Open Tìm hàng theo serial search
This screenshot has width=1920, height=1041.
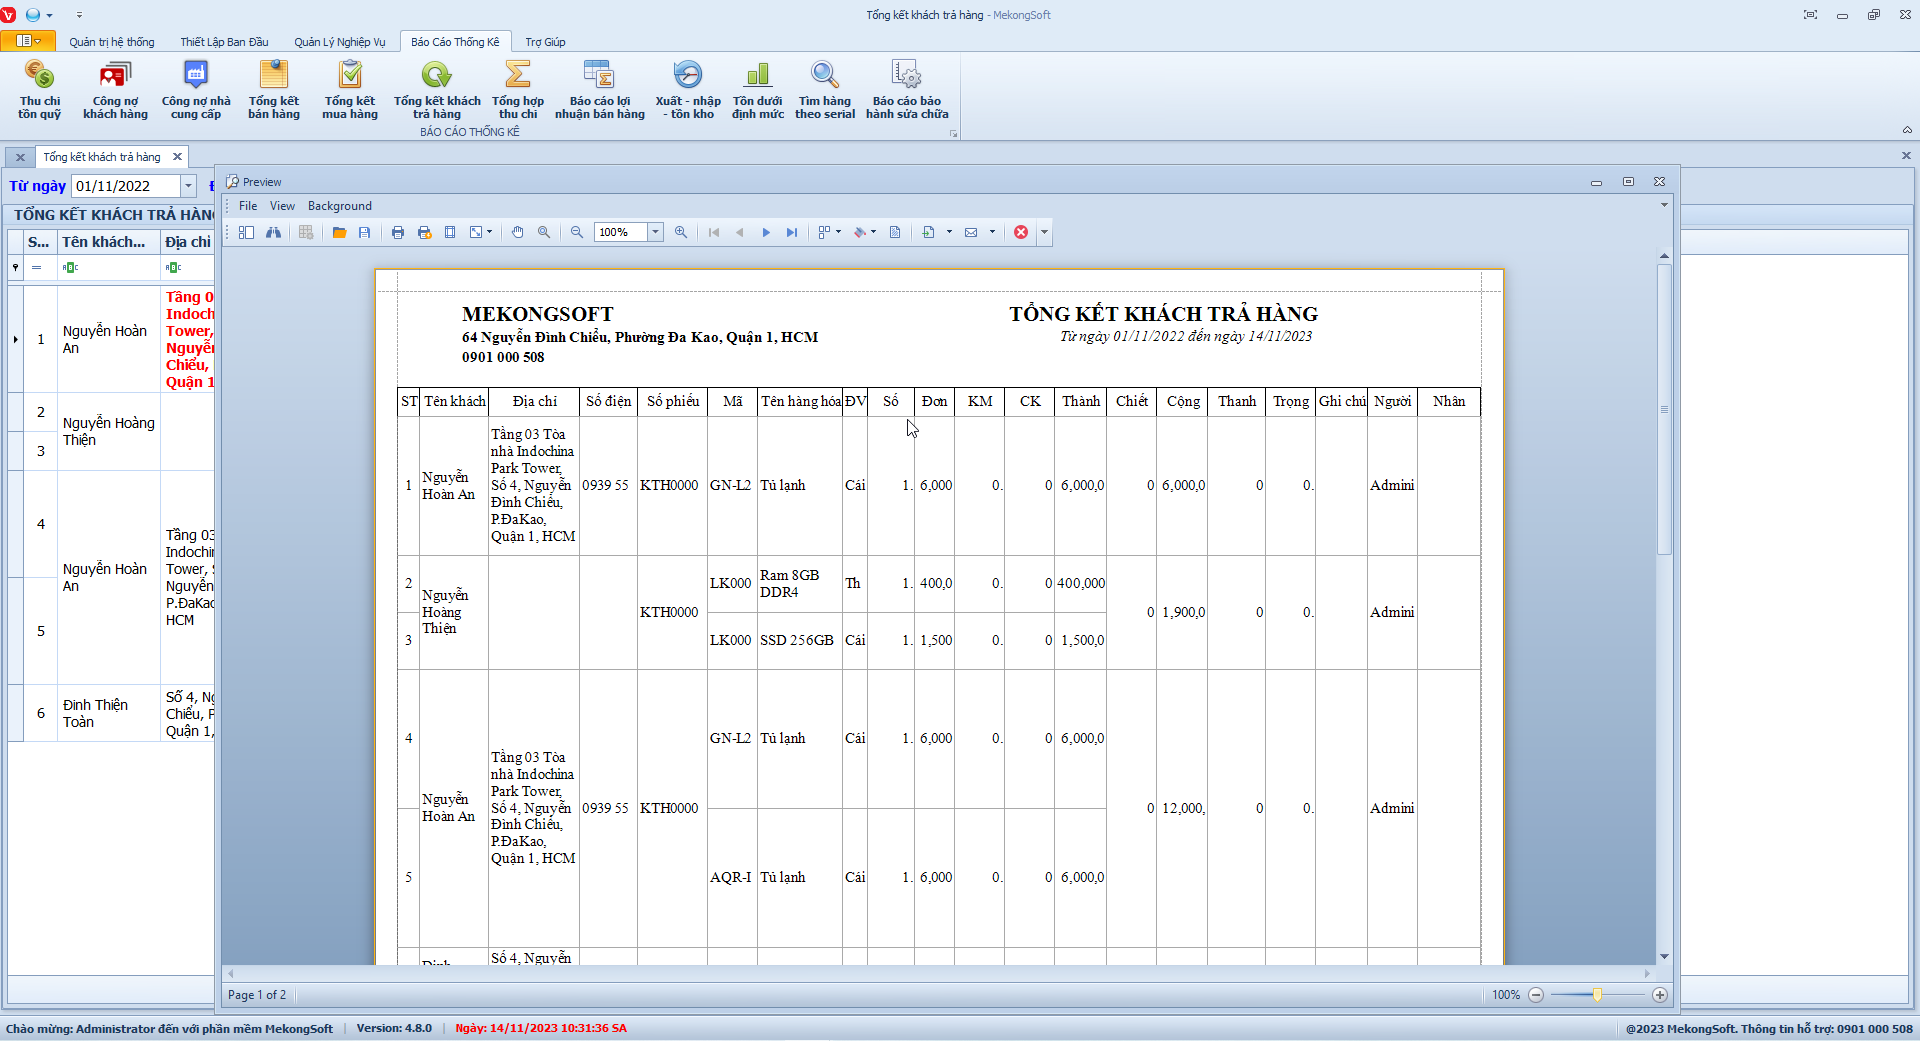[x=824, y=89]
